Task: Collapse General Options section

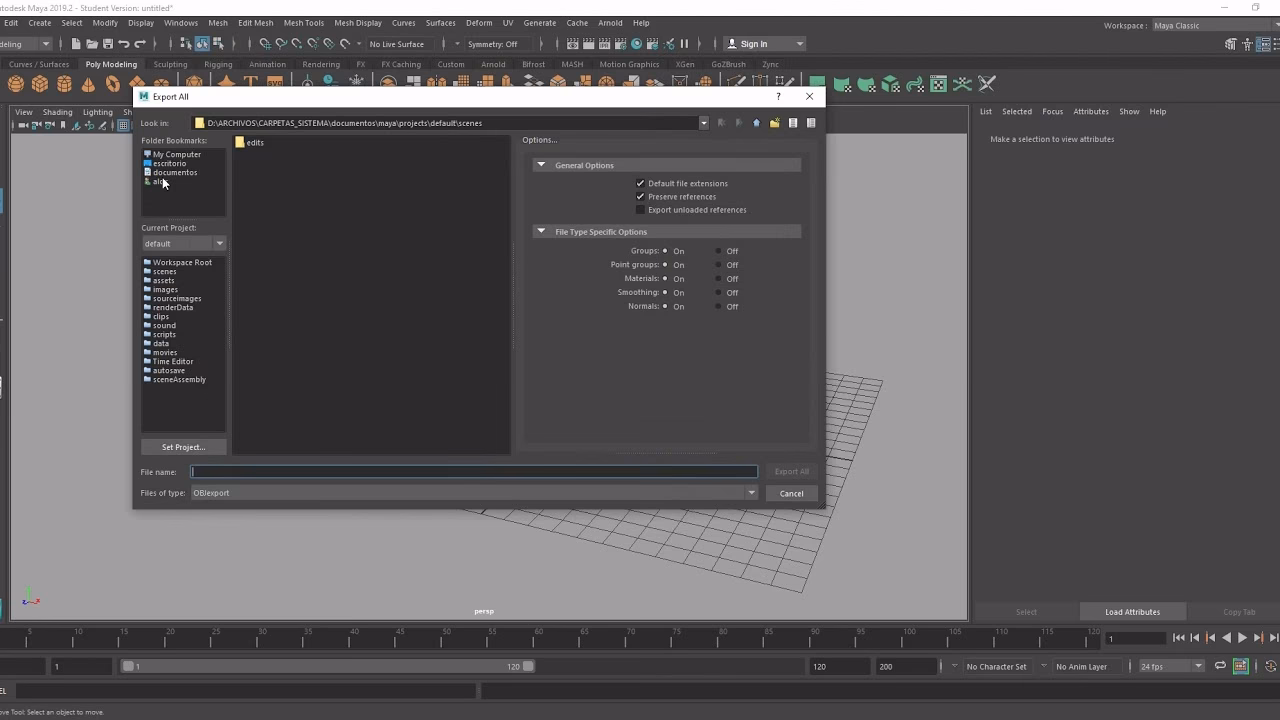Action: click(x=541, y=165)
